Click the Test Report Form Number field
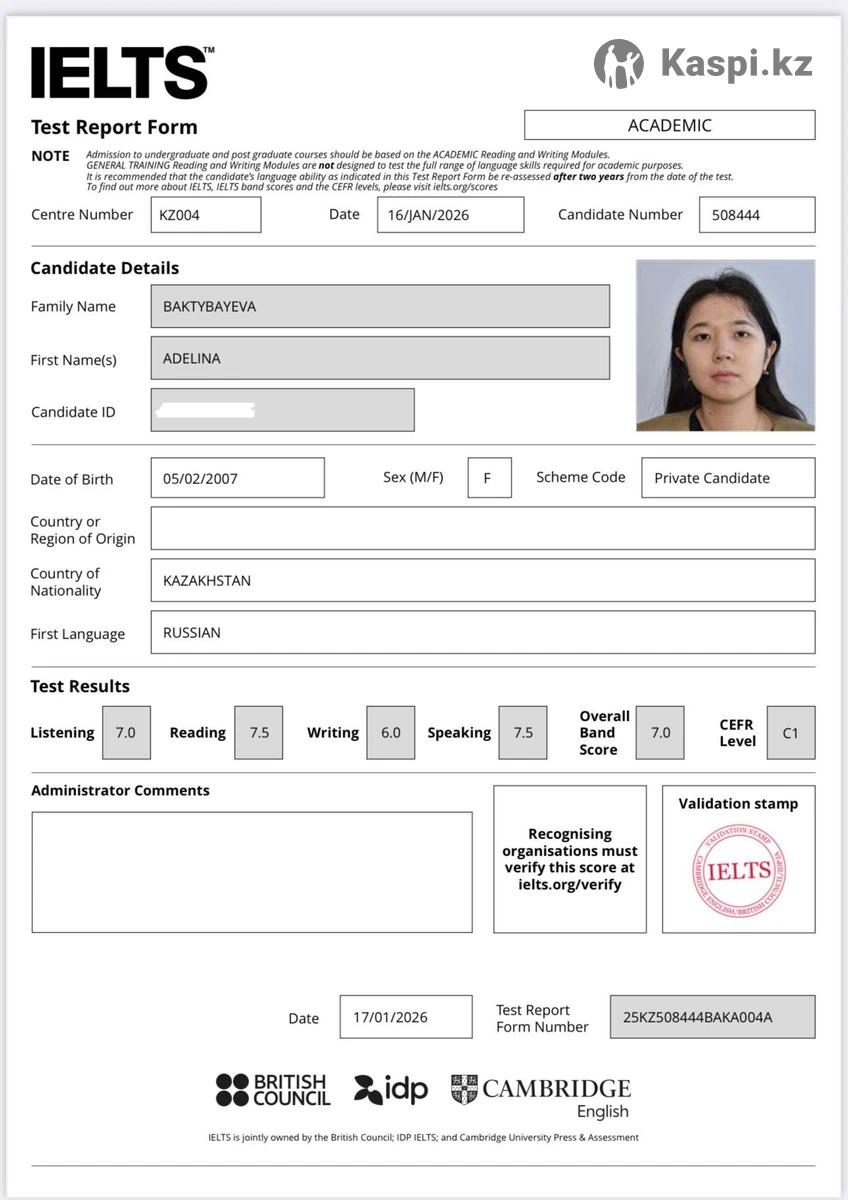The width and height of the screenshot is (848, 1200). (x=712, y=1017)
